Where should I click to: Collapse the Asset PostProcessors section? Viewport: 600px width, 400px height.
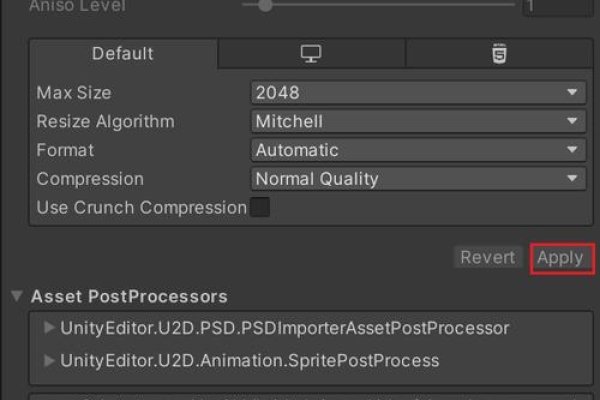coord(17,297)
